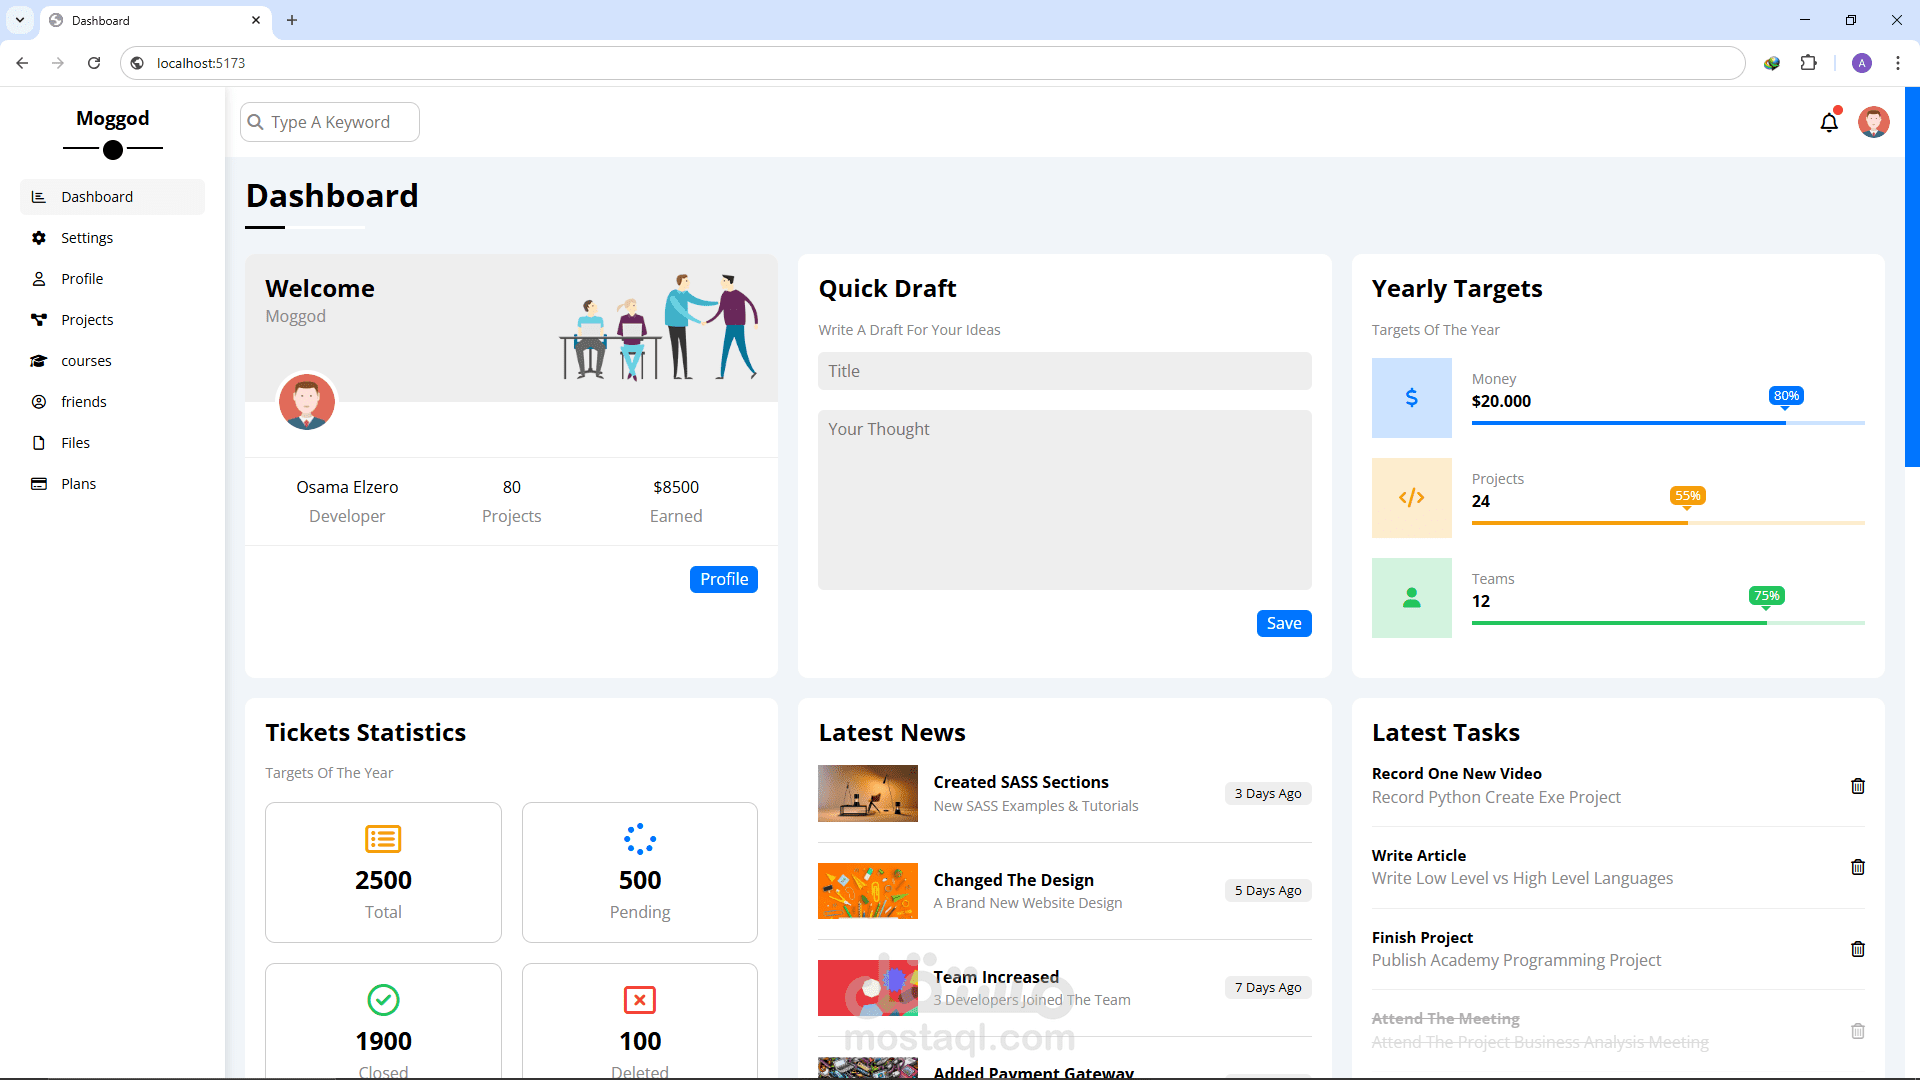Click the search magnifier icon
1920x1080 pixels.
tap(256, 122)
